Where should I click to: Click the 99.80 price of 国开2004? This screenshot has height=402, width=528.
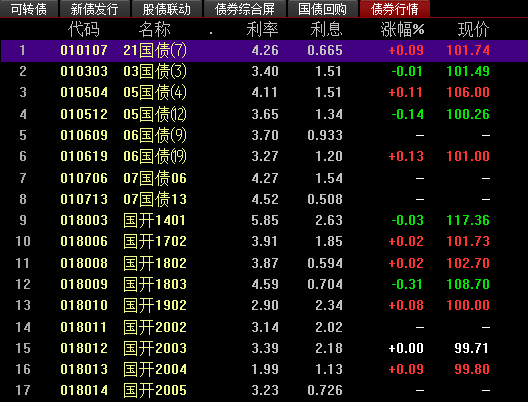[x=471, y=369]
